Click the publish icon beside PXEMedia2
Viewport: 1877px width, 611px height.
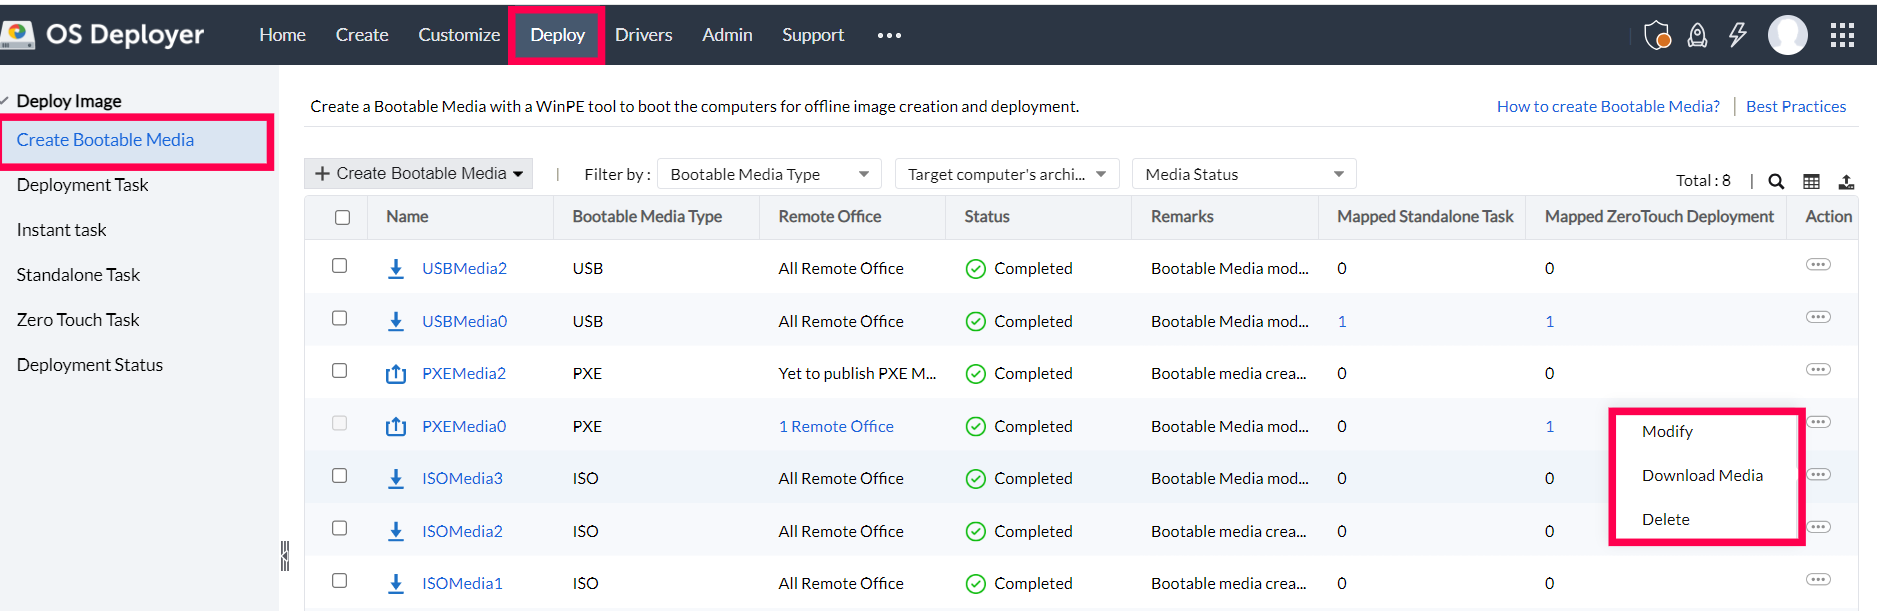point(396,374)
